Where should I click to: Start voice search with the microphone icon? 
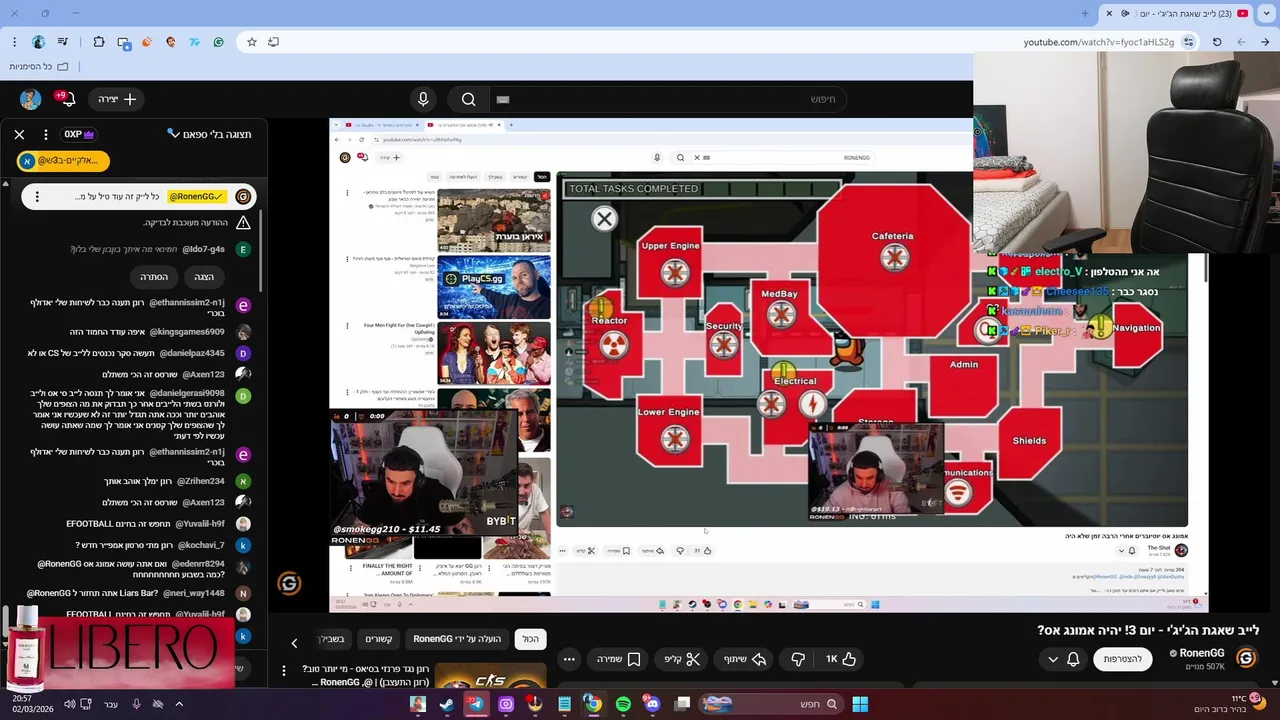click(423, 99)
